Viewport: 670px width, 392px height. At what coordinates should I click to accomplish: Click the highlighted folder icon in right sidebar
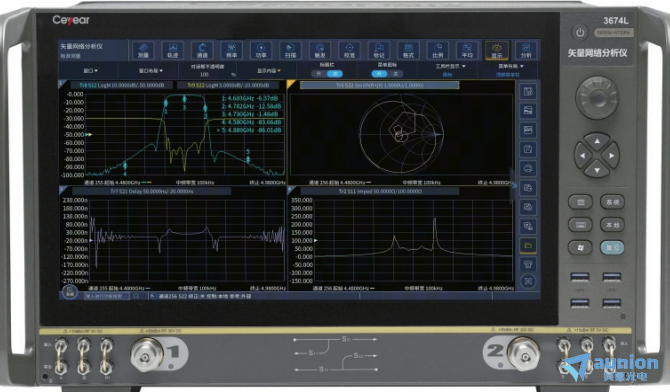(528, 245)
